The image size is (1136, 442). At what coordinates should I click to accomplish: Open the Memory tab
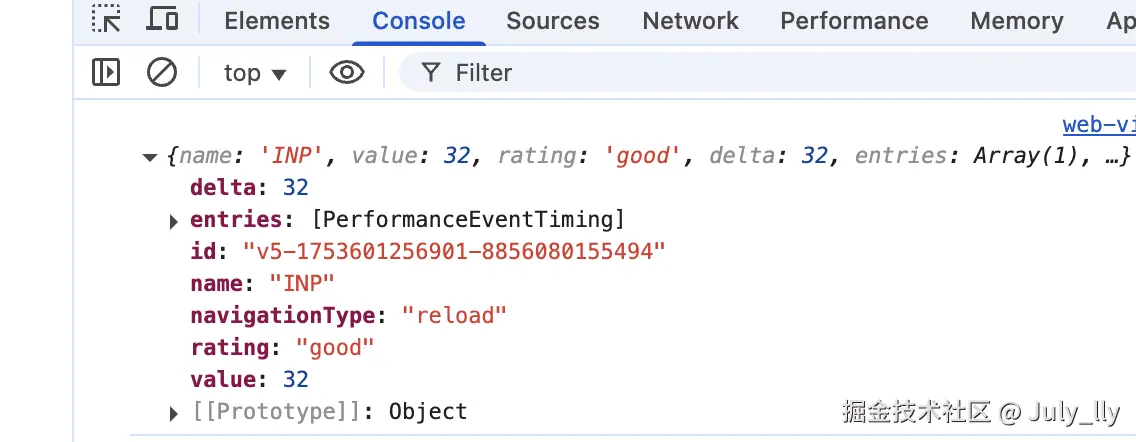pyautogui.click(x=1017, y=21)
